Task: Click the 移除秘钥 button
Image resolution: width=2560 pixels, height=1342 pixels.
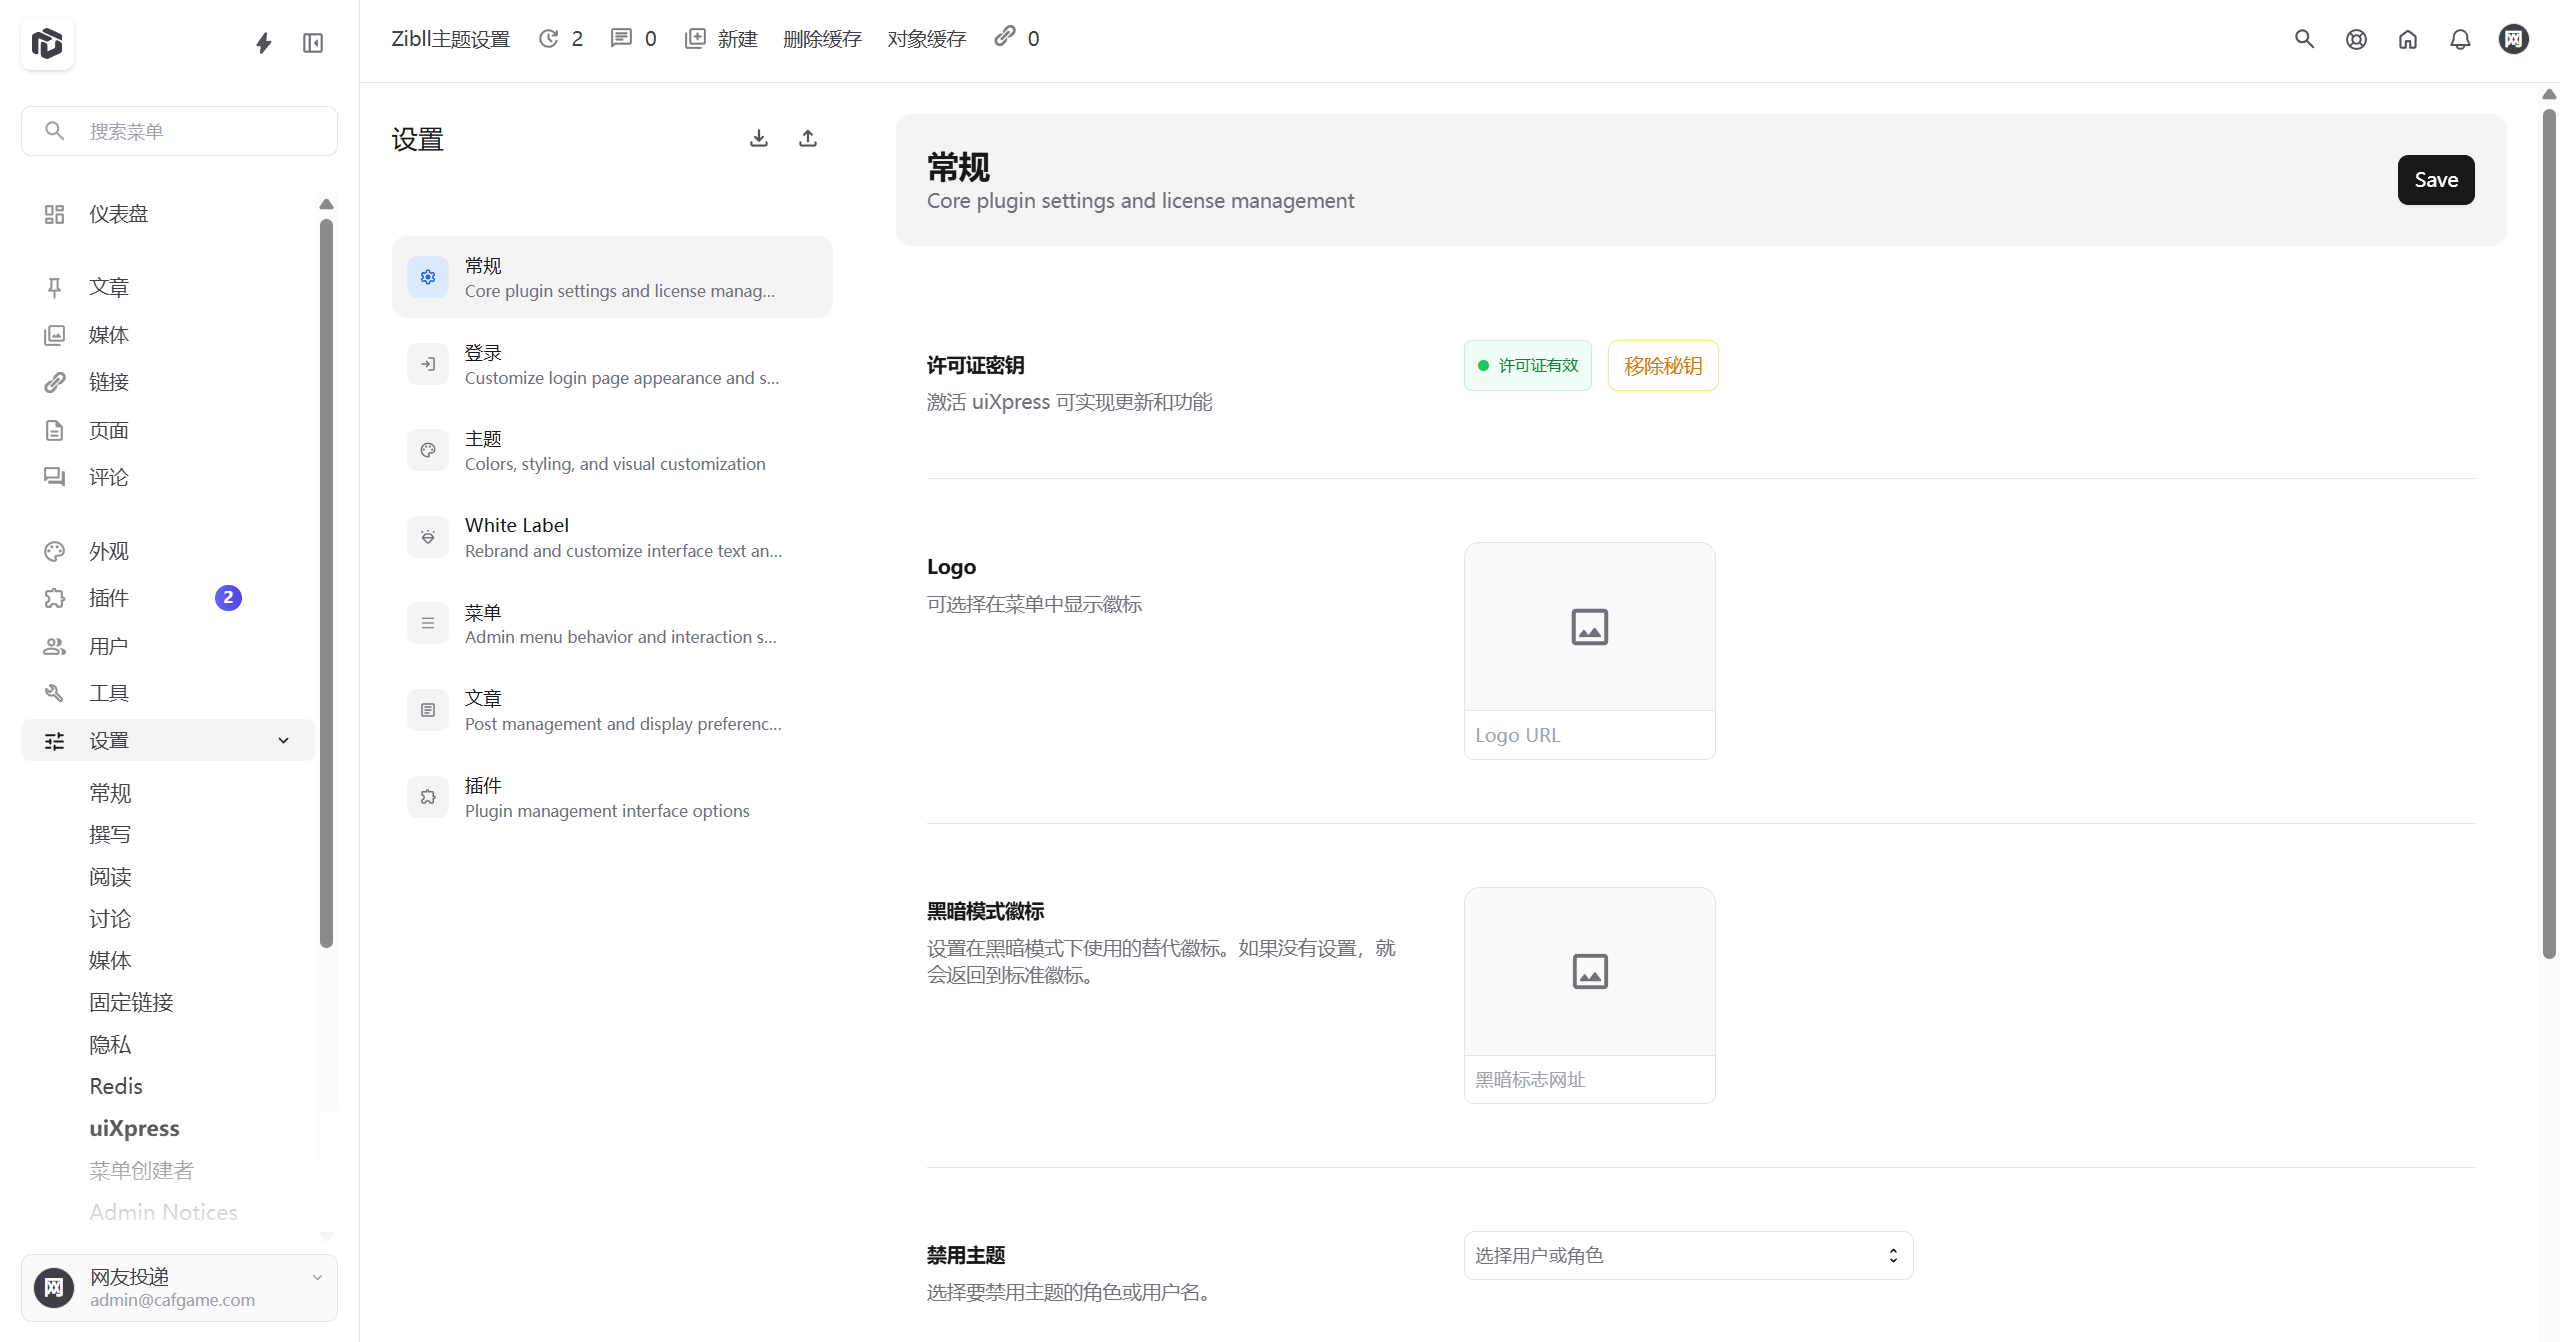Action: 1662,366
